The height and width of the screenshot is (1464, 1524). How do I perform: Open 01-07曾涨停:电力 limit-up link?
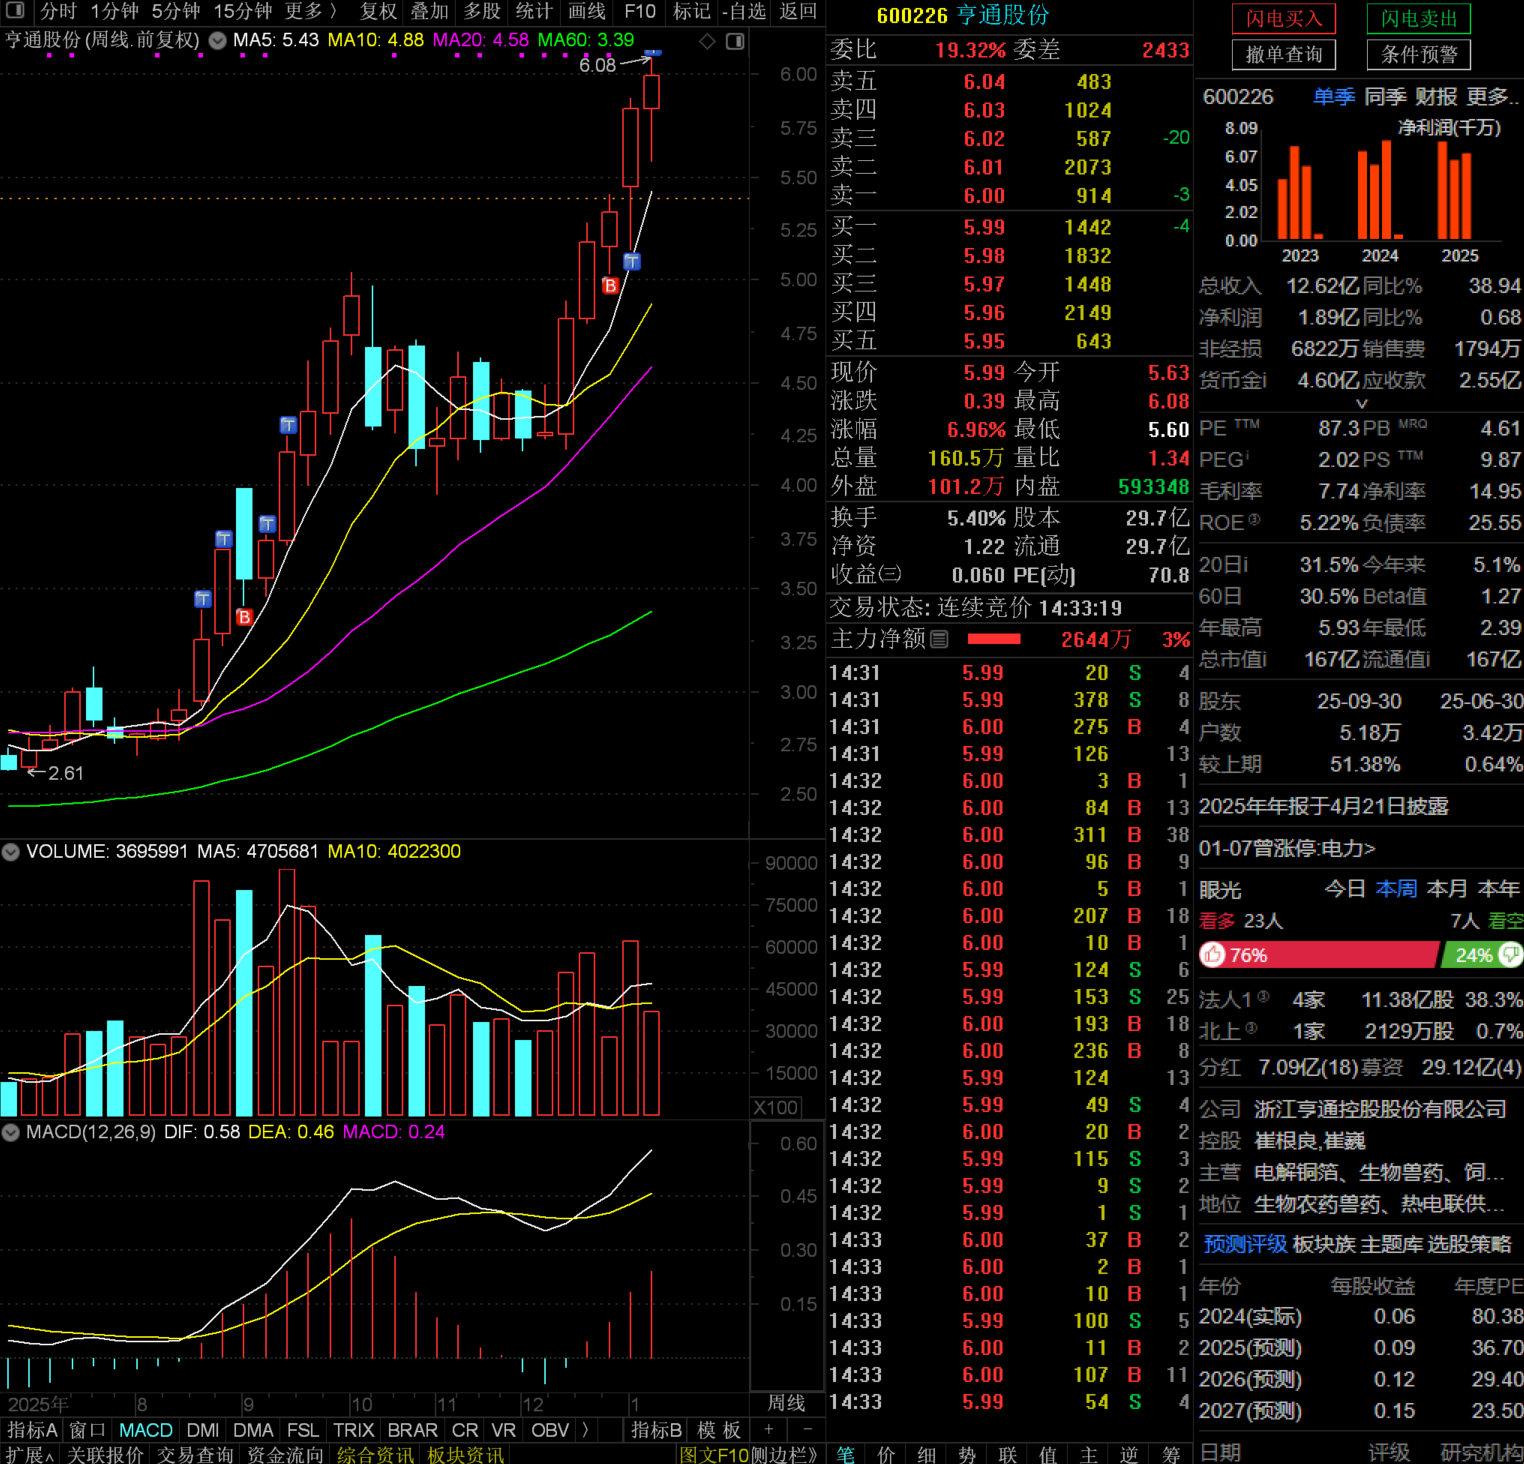point(1287,848)
